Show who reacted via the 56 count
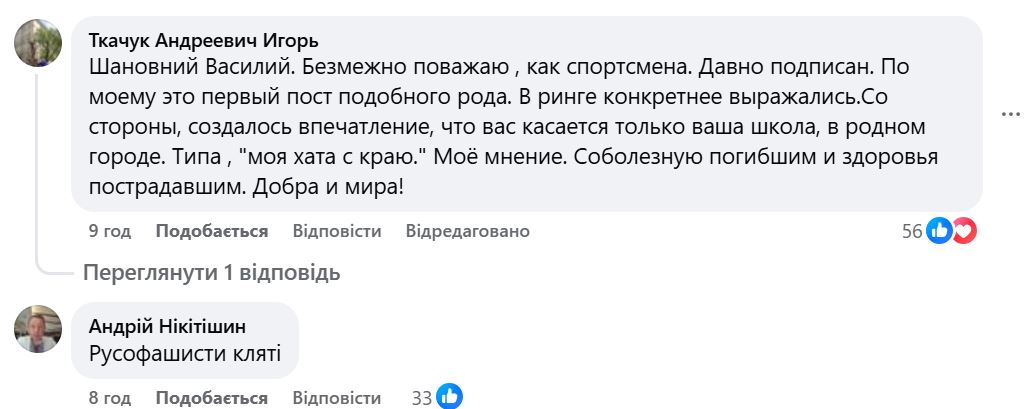The height and width of the screenshot is (409, 1025). [x=912, y=231]
